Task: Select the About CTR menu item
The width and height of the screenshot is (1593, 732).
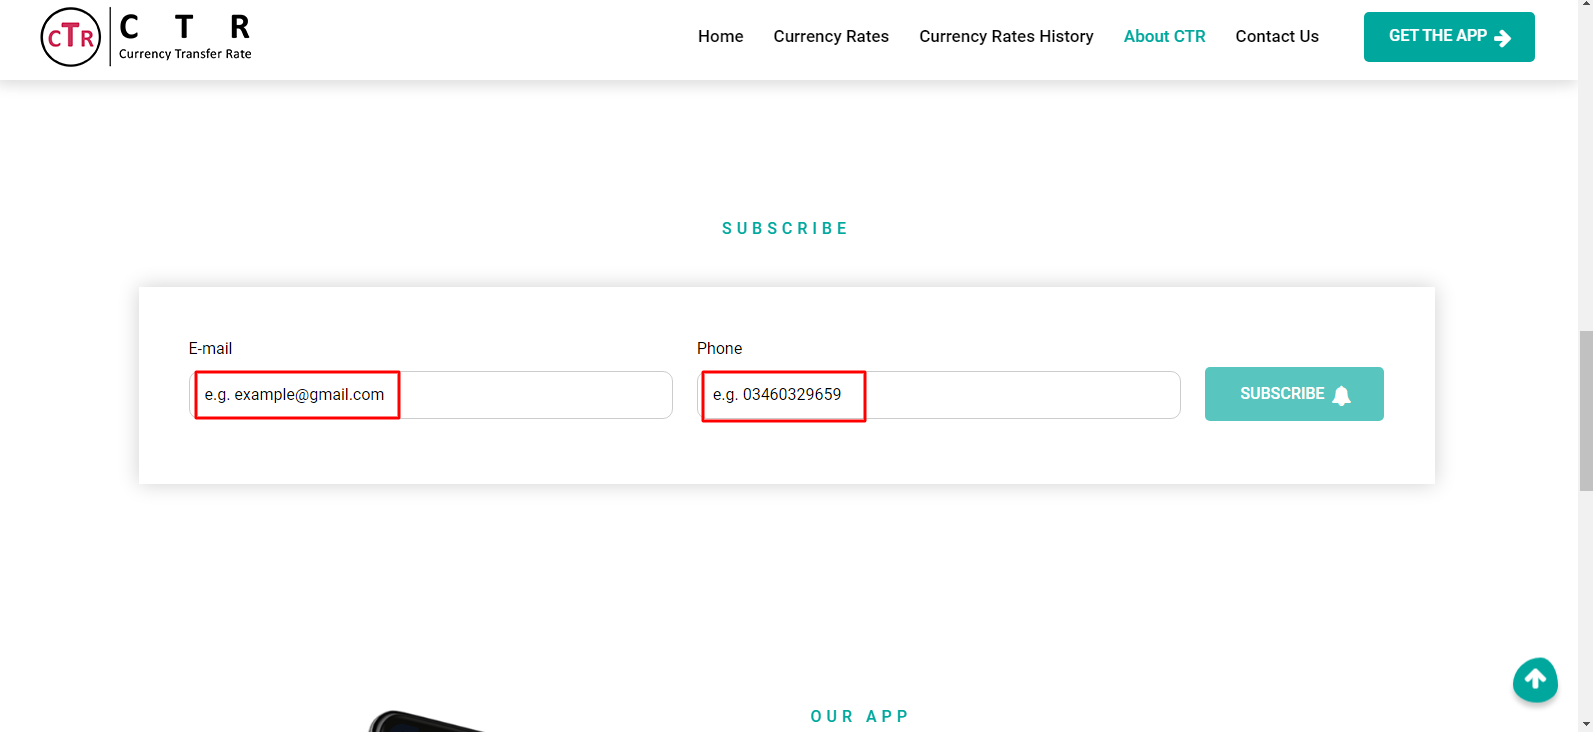Action: tap(1164, 37)
